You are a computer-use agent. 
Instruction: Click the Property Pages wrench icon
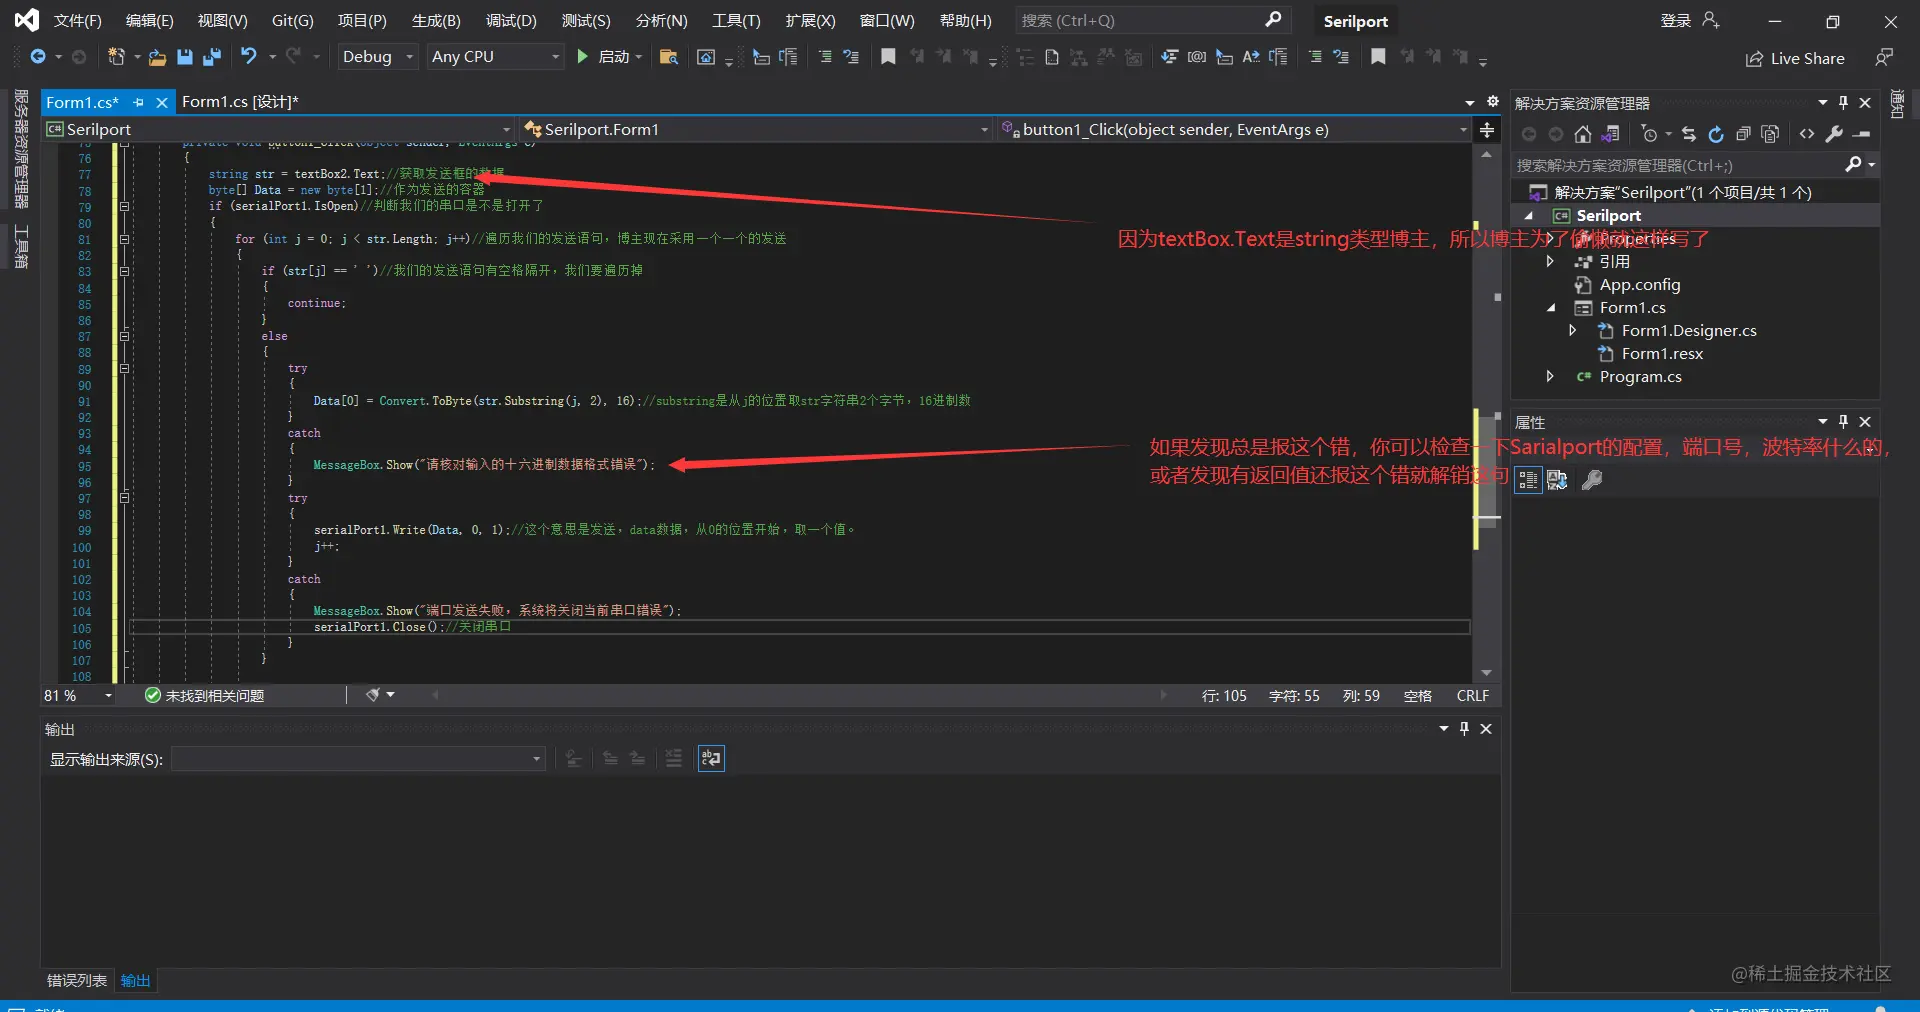click(1592, 480)
